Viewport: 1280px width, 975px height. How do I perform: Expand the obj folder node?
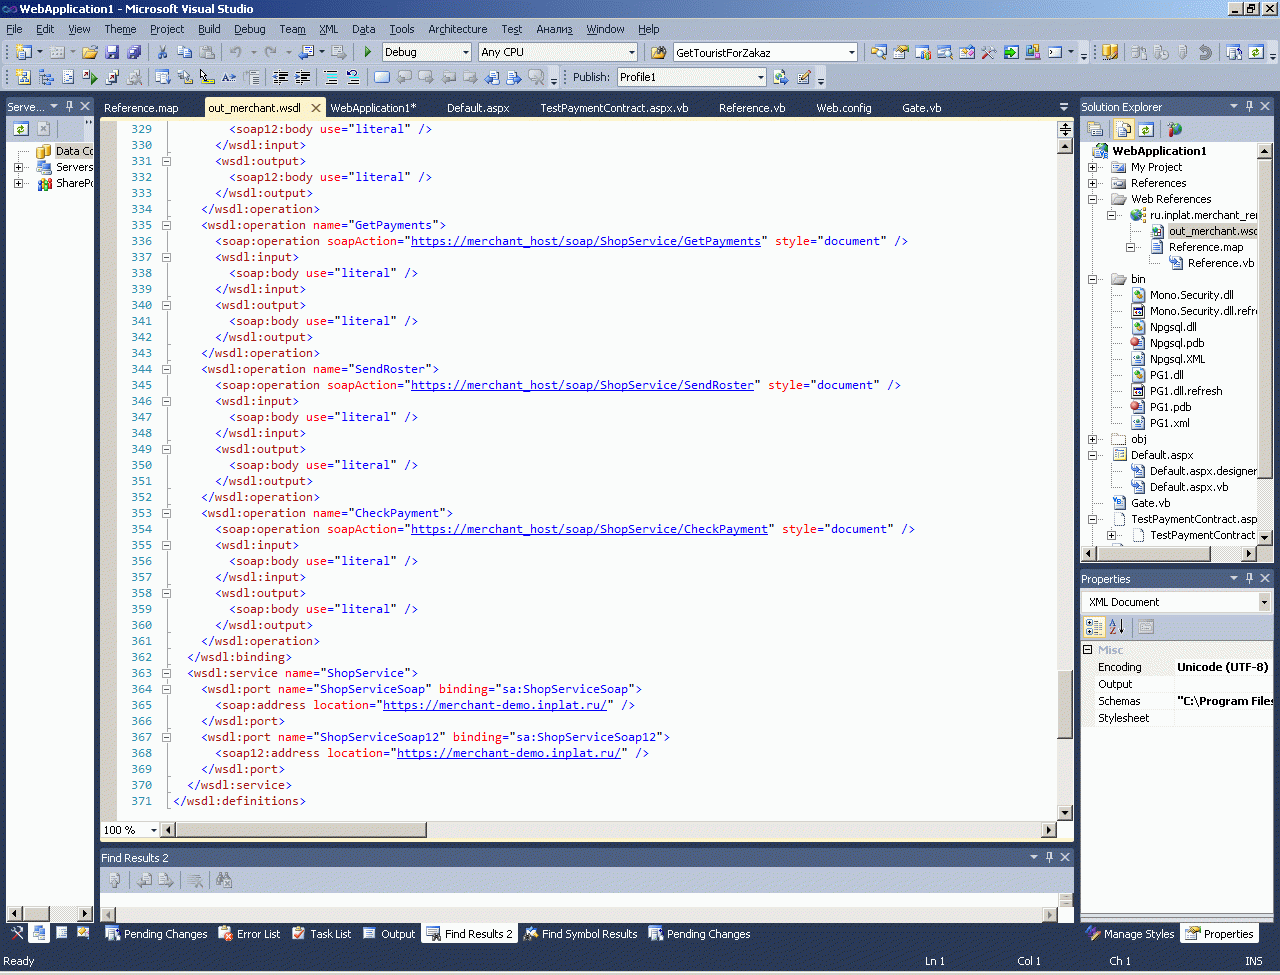coord(1093,439)
